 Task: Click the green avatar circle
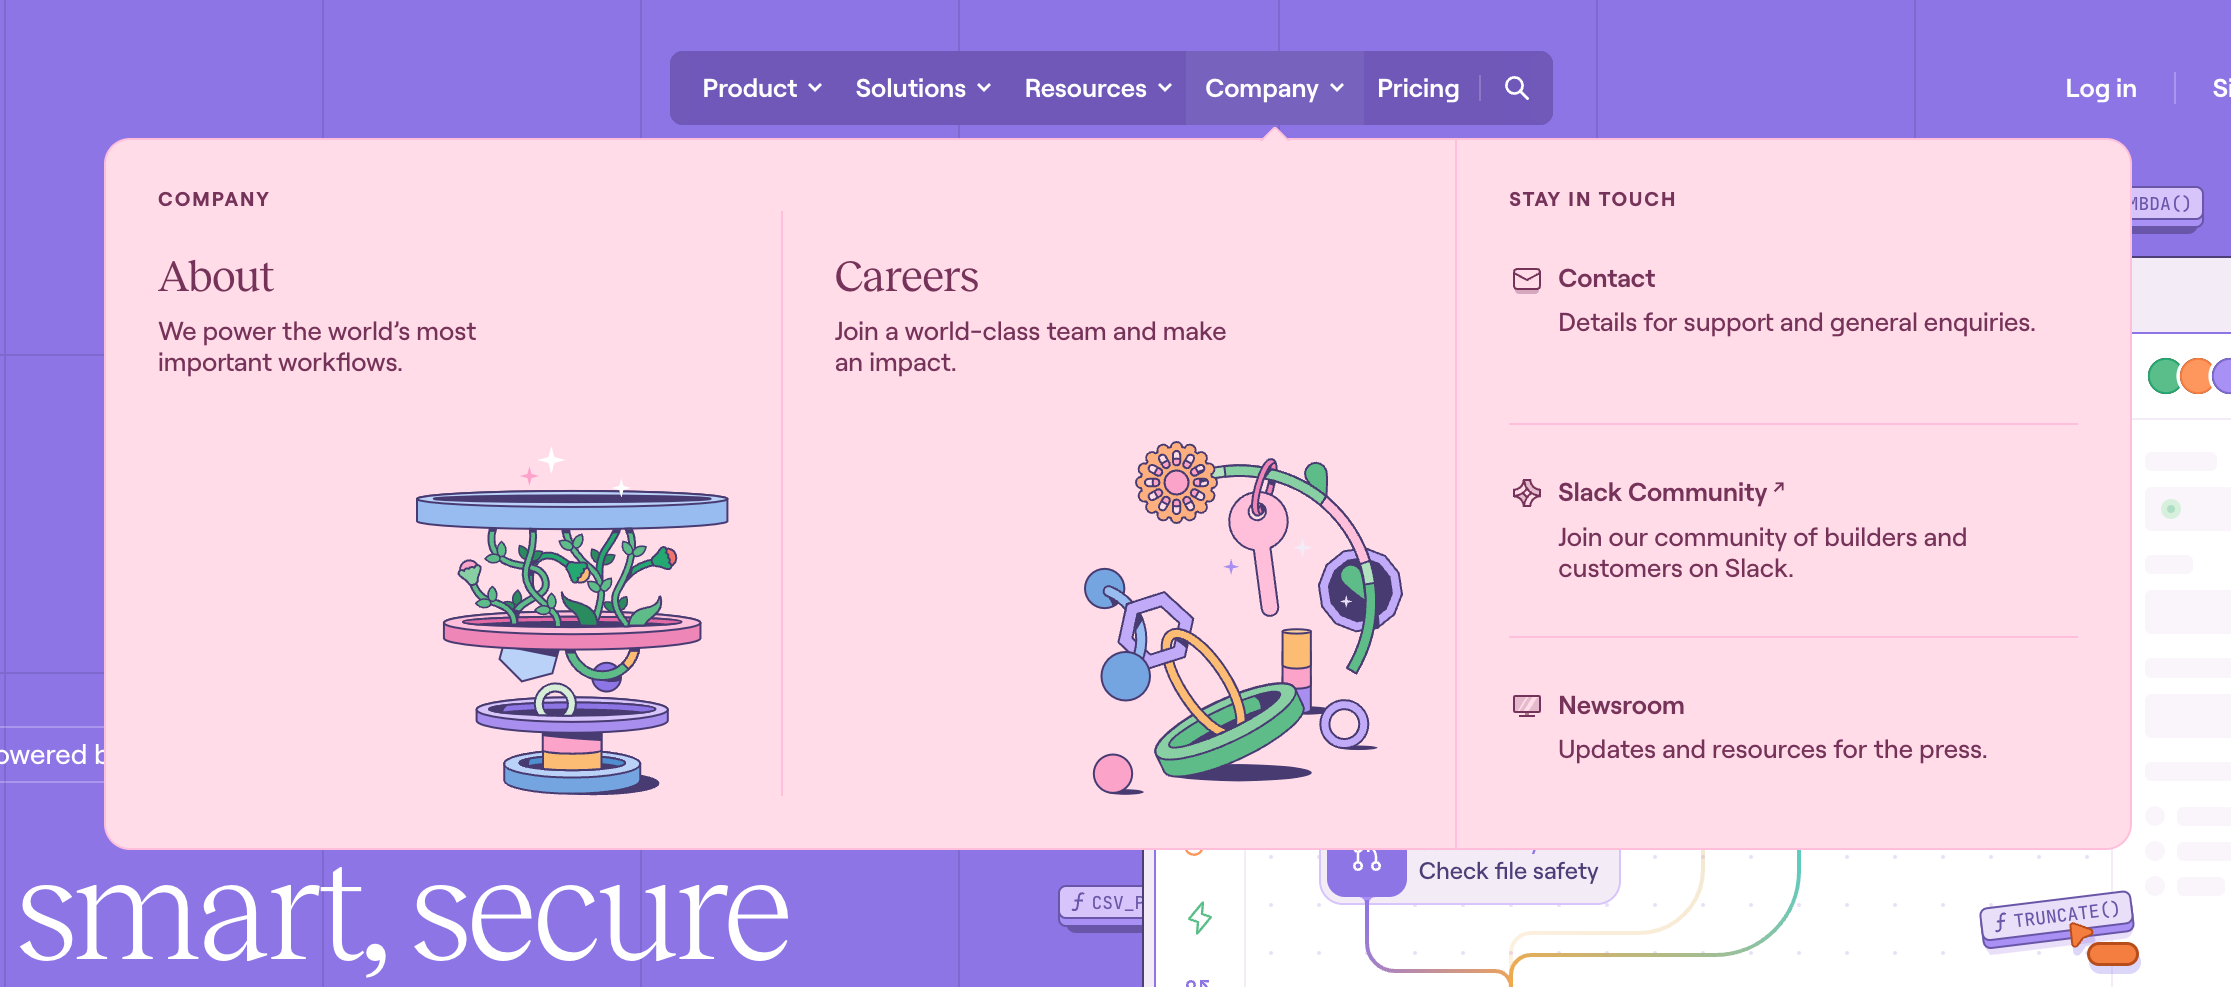click(x=2164, y=376)
